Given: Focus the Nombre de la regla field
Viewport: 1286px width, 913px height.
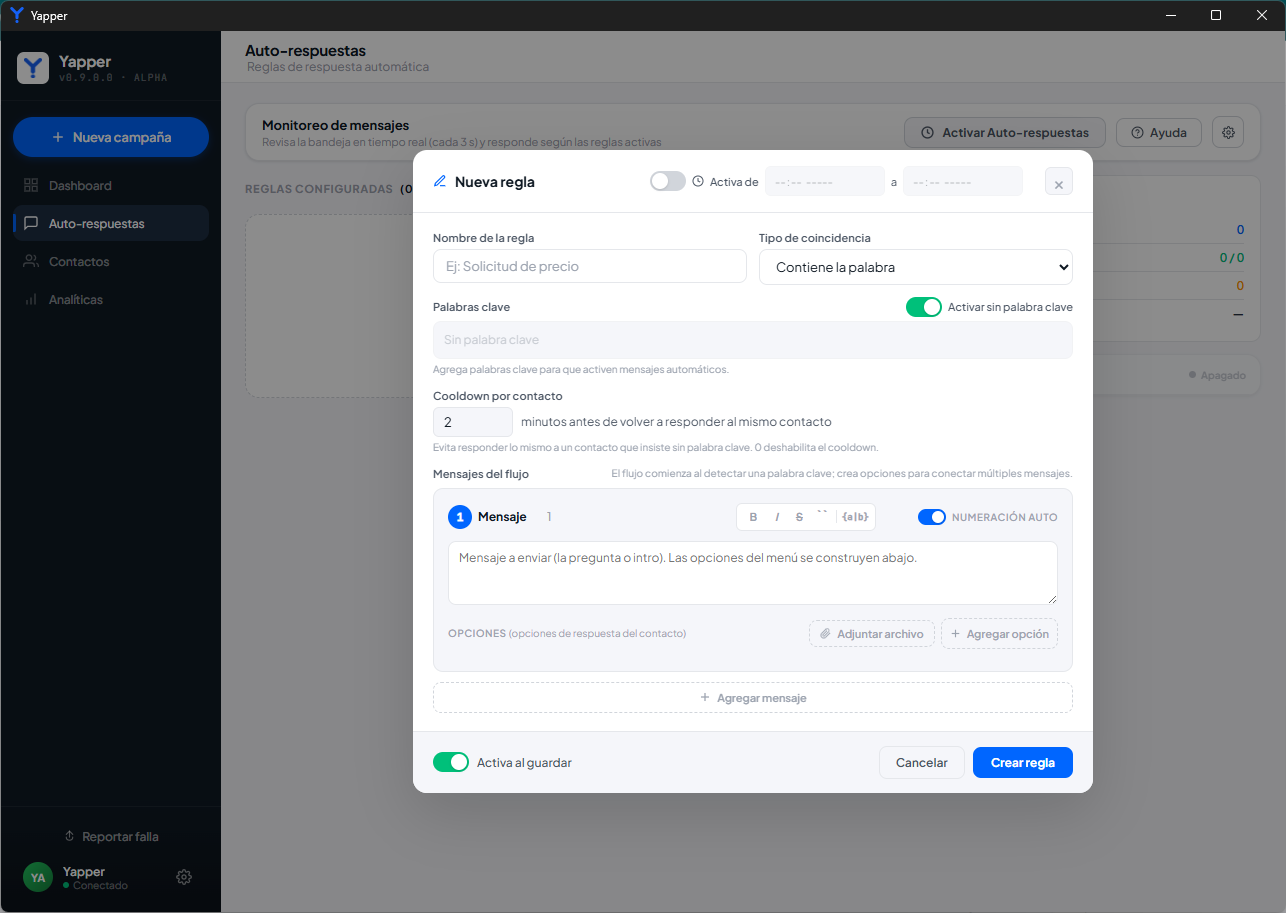Looking at the screenshot, I should pyautogui.click(x=590, y=266).
